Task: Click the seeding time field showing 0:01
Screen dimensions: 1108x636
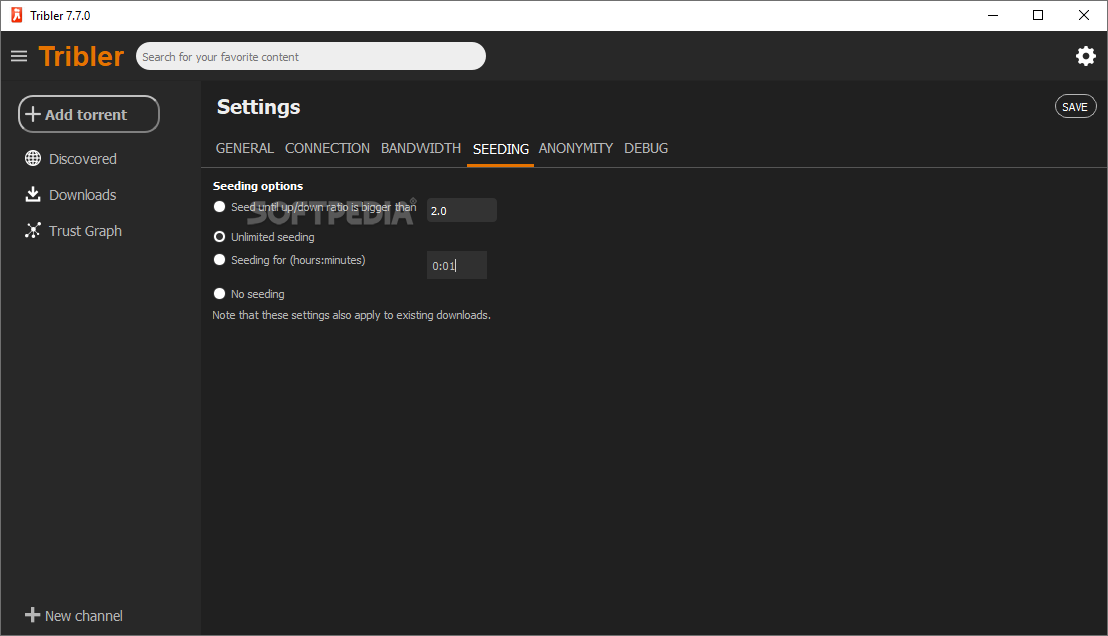Action: tap(456, 266)
